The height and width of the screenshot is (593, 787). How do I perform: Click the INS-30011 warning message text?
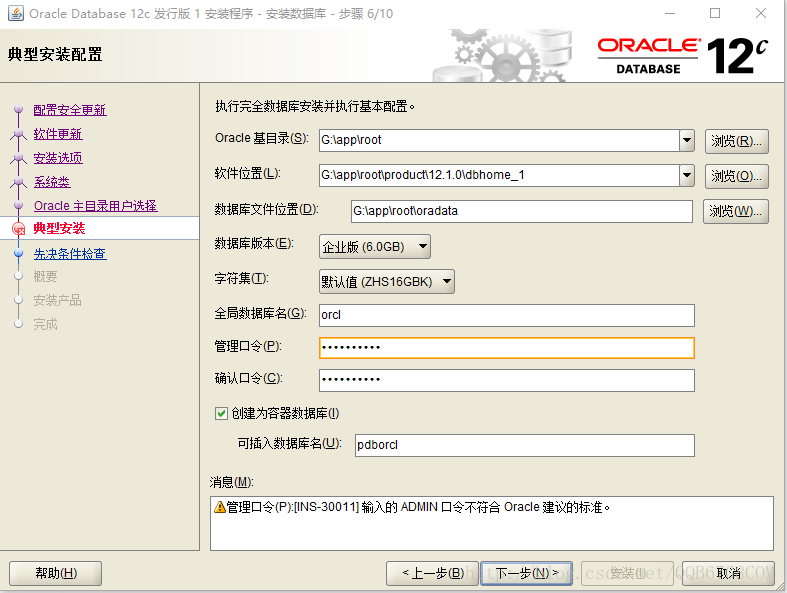(418, 507)
